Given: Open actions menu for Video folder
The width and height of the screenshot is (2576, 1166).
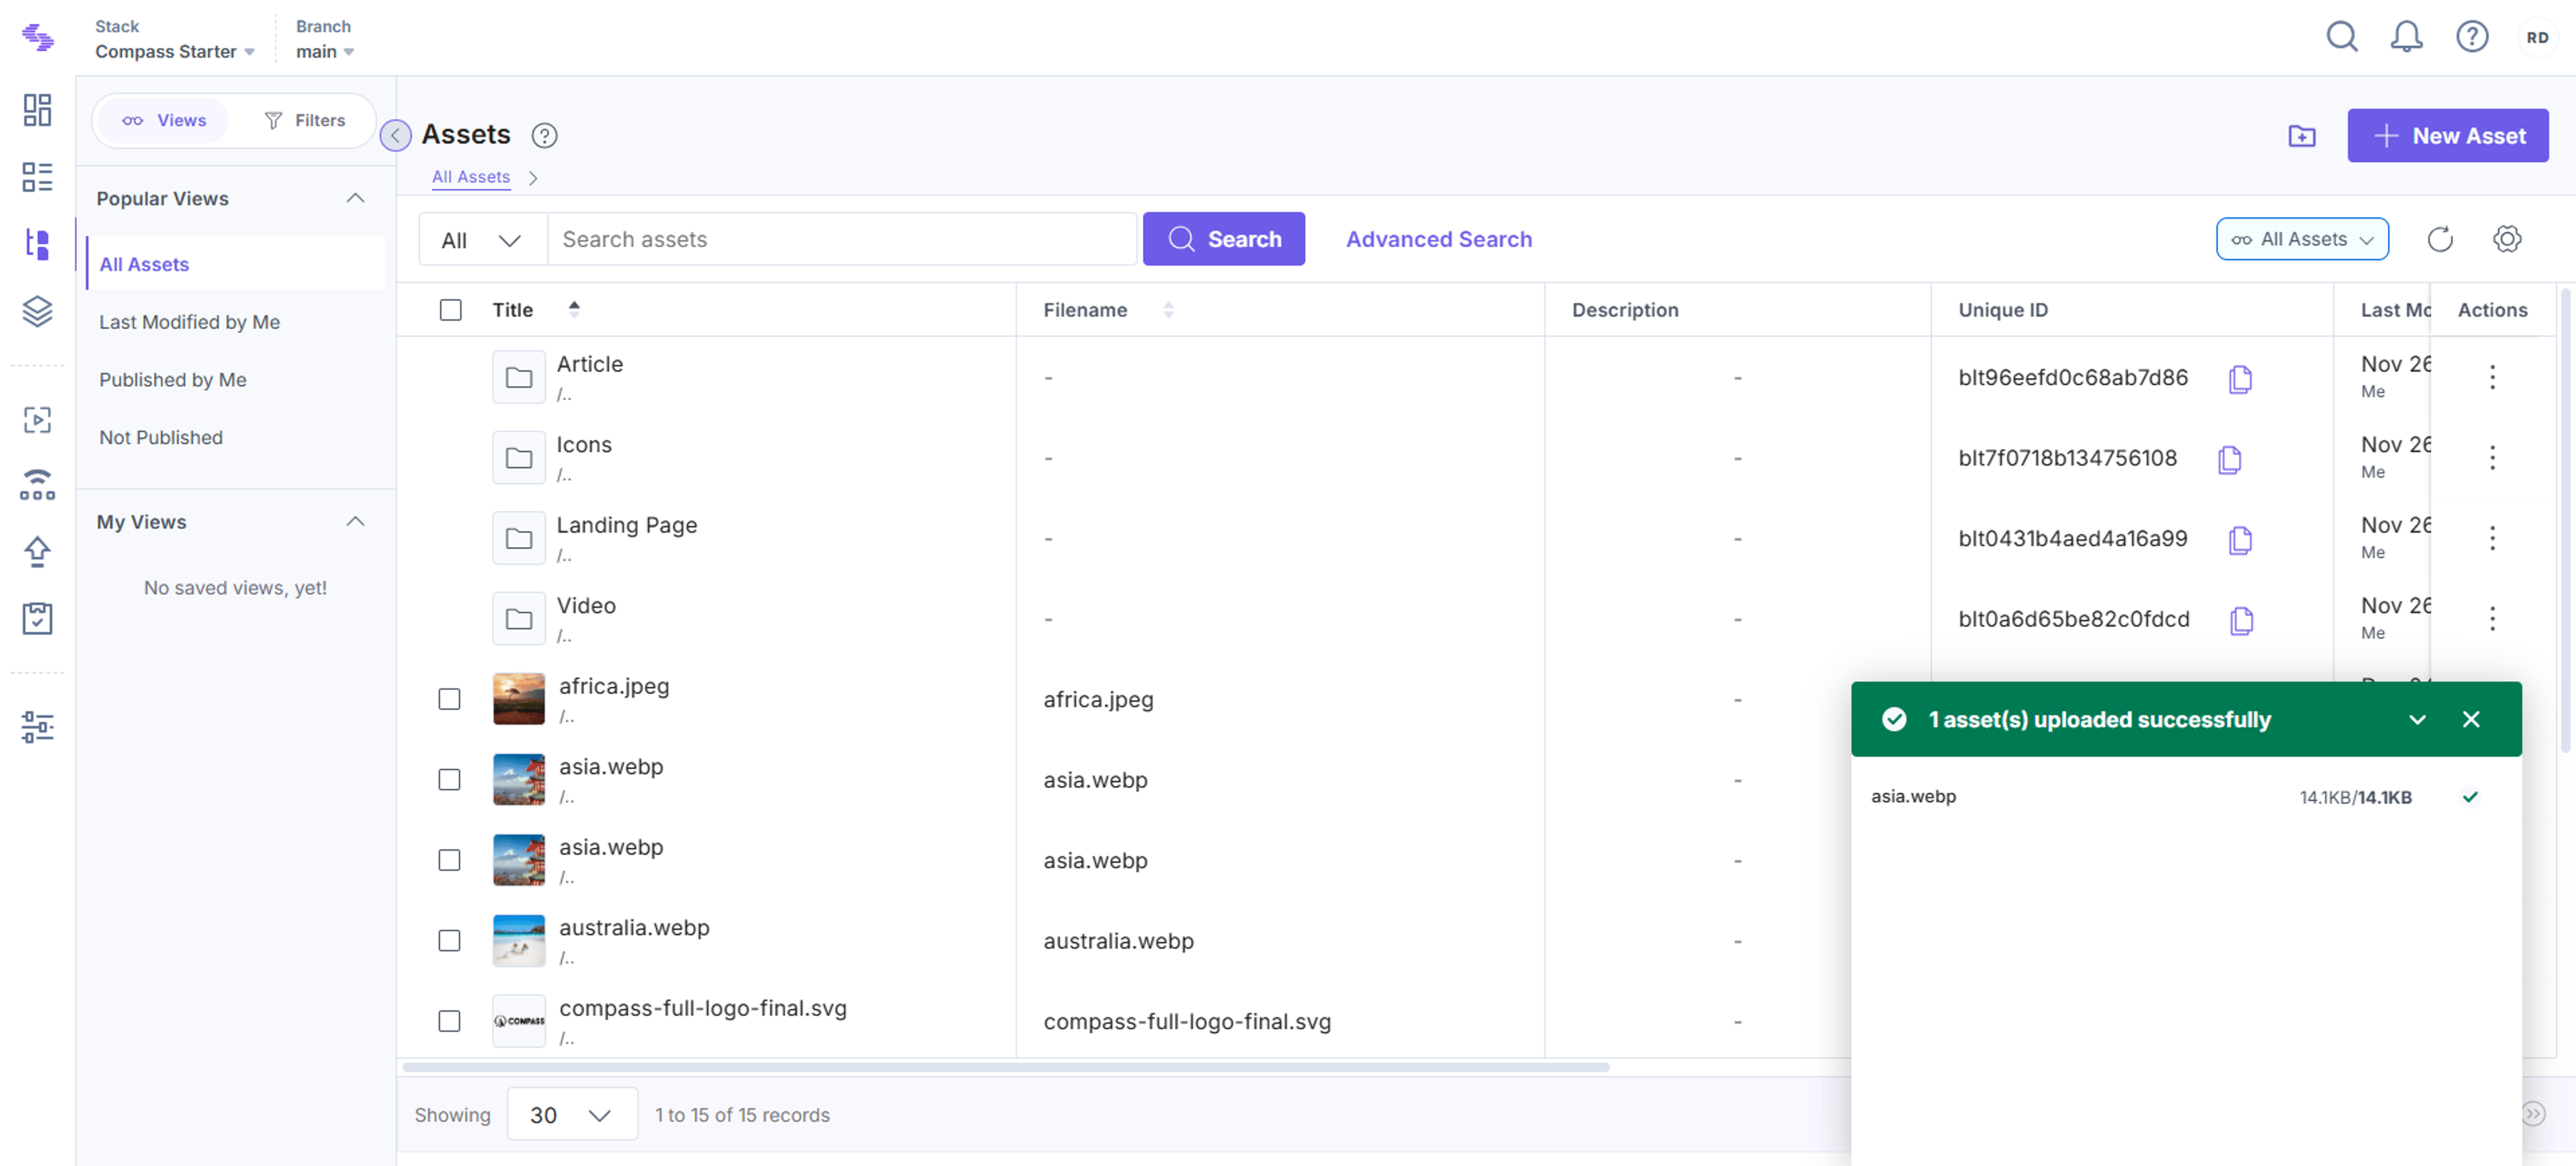Looking at the screenshot, I should [x=2492, y=619].
